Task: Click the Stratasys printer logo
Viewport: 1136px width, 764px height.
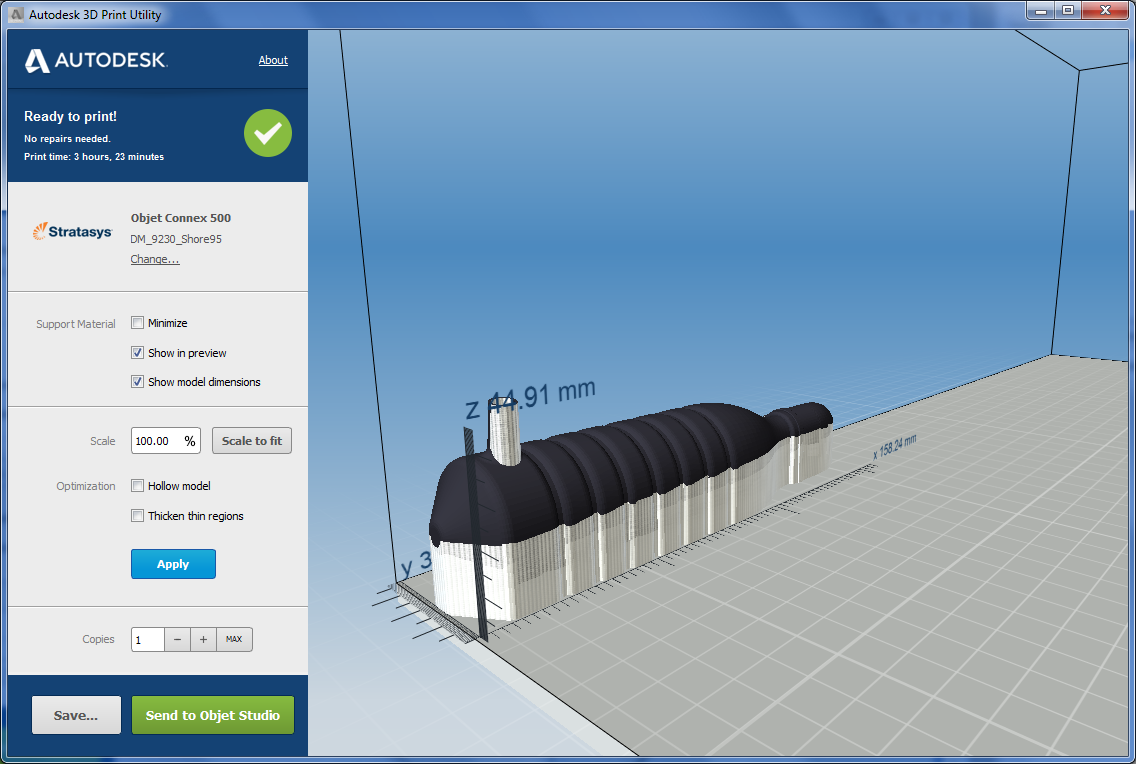Action: point(72,231)
